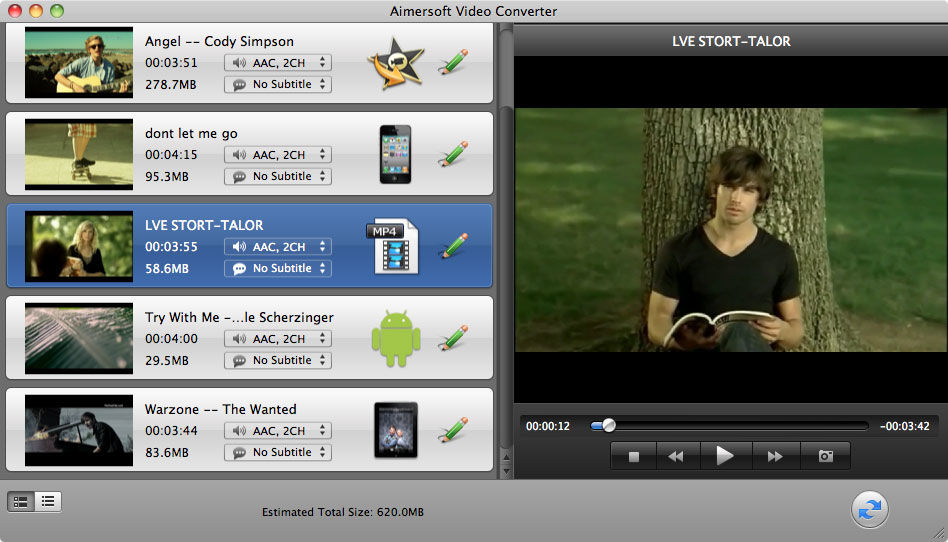This screenshot has height=542, width=948.
Task: Click the playback progress slider knob
Action: pos(609,426)
